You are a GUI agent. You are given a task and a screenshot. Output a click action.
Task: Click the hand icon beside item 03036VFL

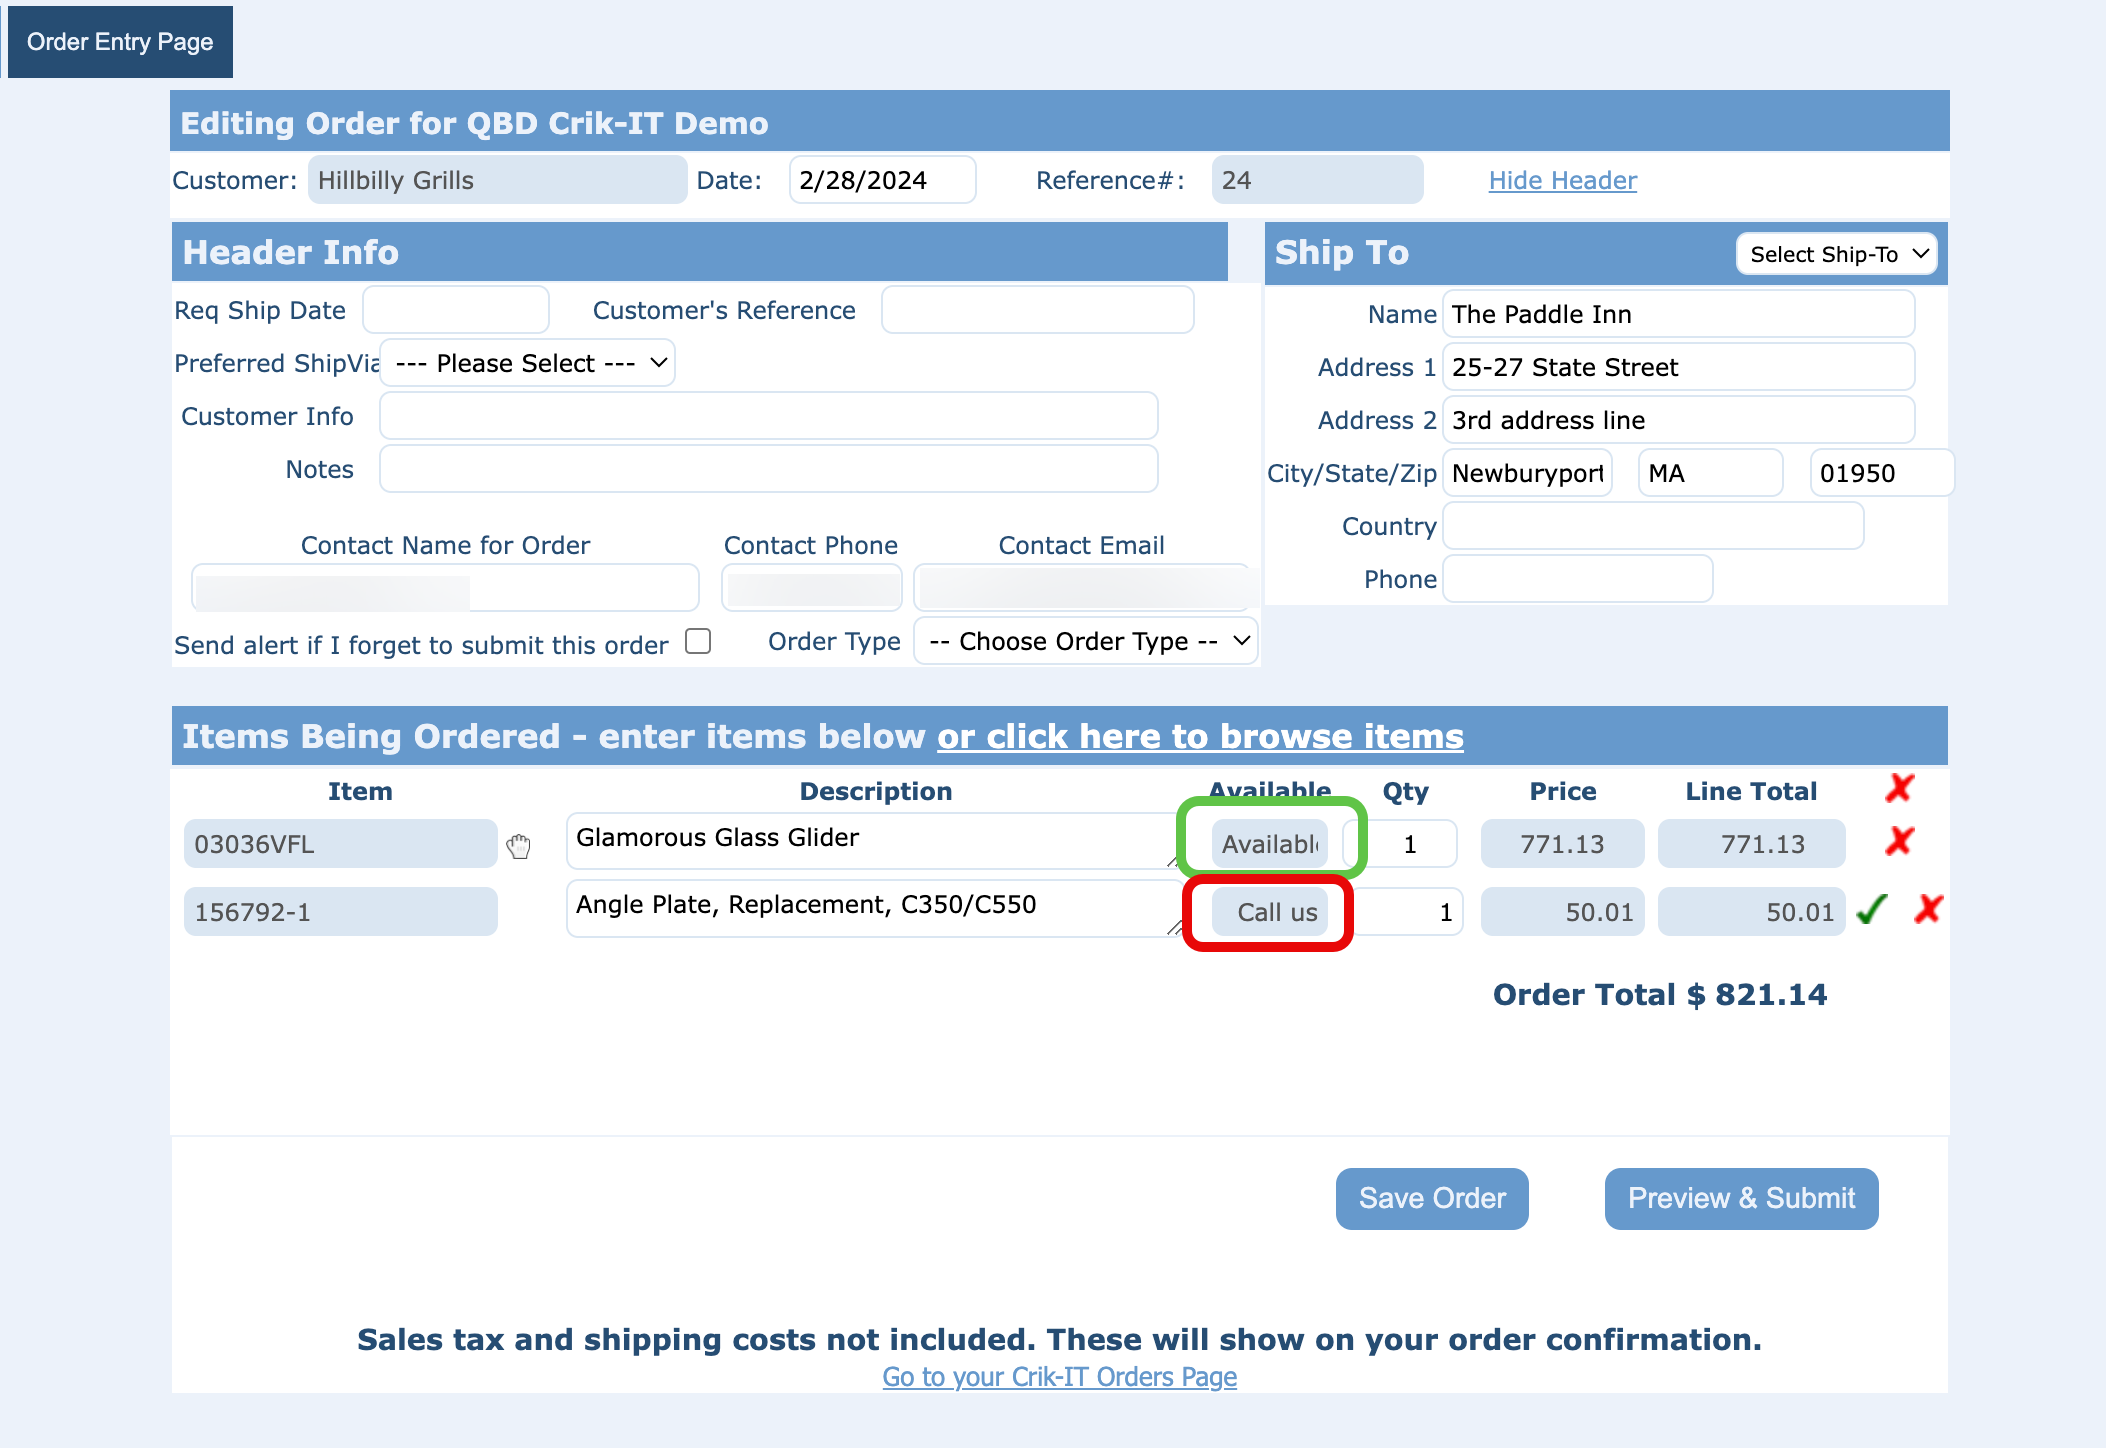click(x=518, y=846)
